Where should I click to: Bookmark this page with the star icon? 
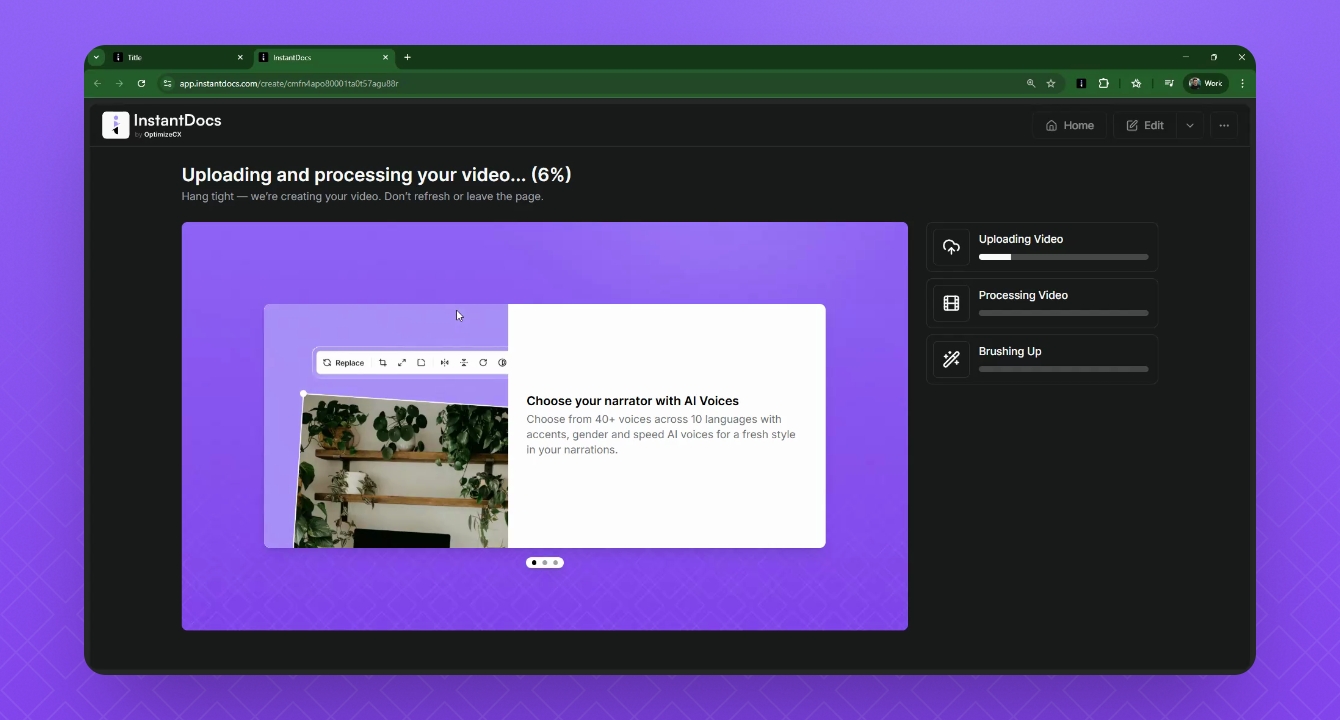pyautogui.click(x=1051, y=84)
